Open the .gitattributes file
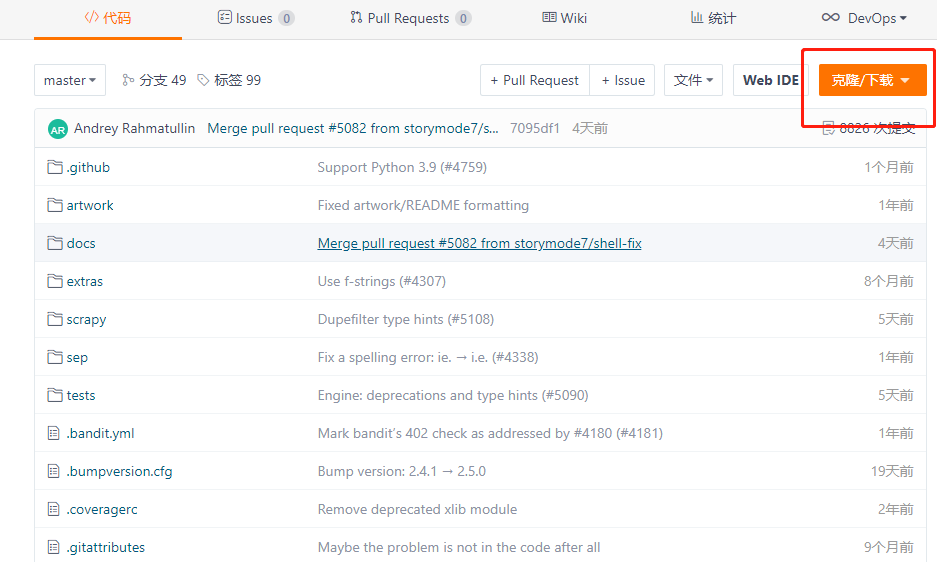The height and width of the screenshot is (562, 937). pos(106,547)
